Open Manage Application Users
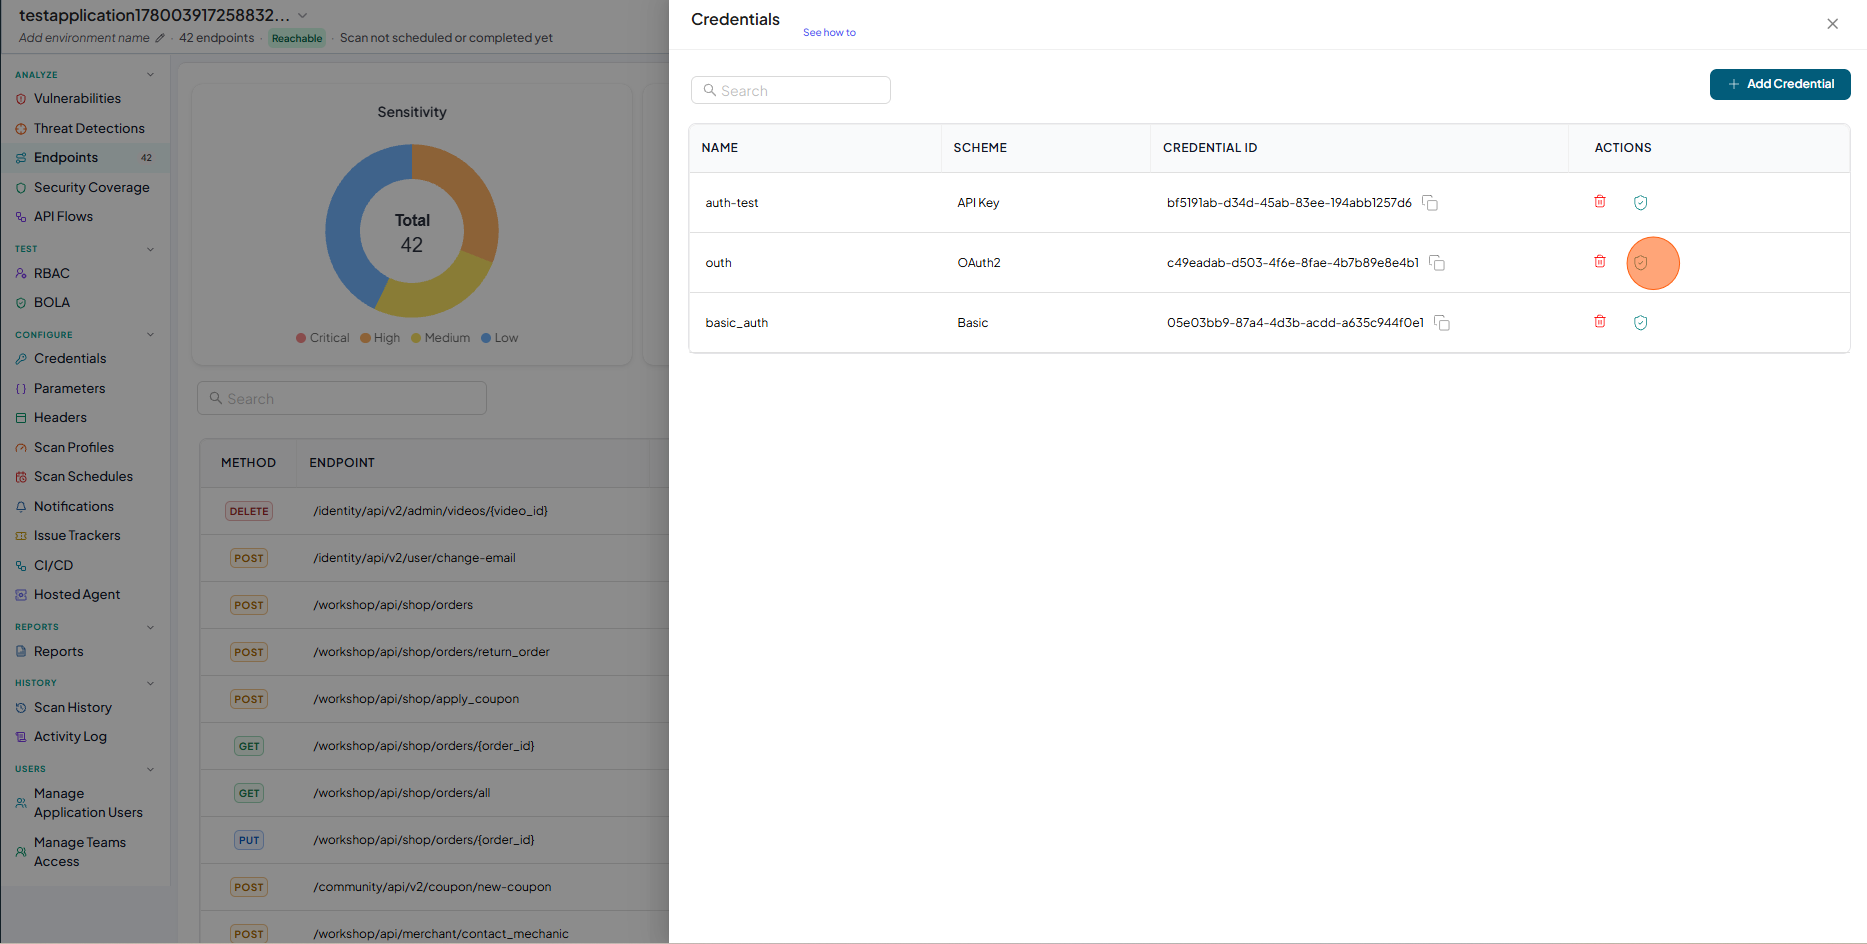This screenshot has height=944, width=1867. click(x=88, y=803)
